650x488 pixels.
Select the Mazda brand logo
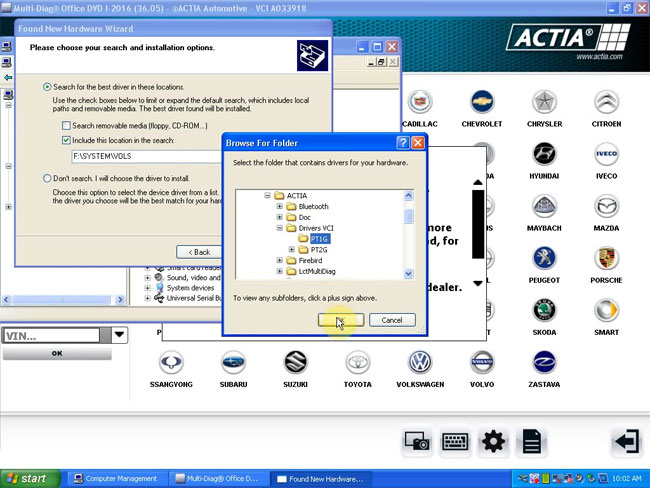pyautogui.click(x=606, y=206)
